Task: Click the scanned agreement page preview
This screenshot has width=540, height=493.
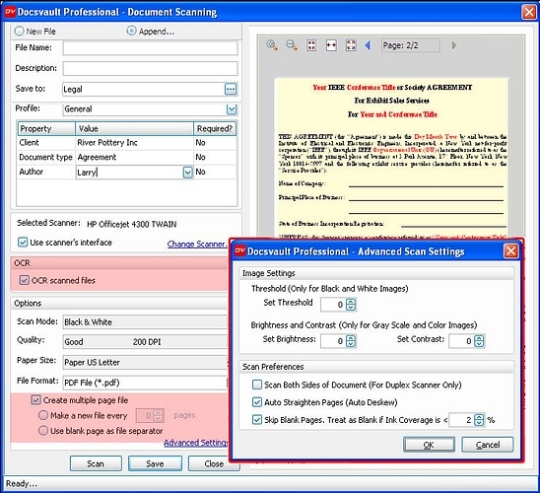Action: click(x=391, y=158)
